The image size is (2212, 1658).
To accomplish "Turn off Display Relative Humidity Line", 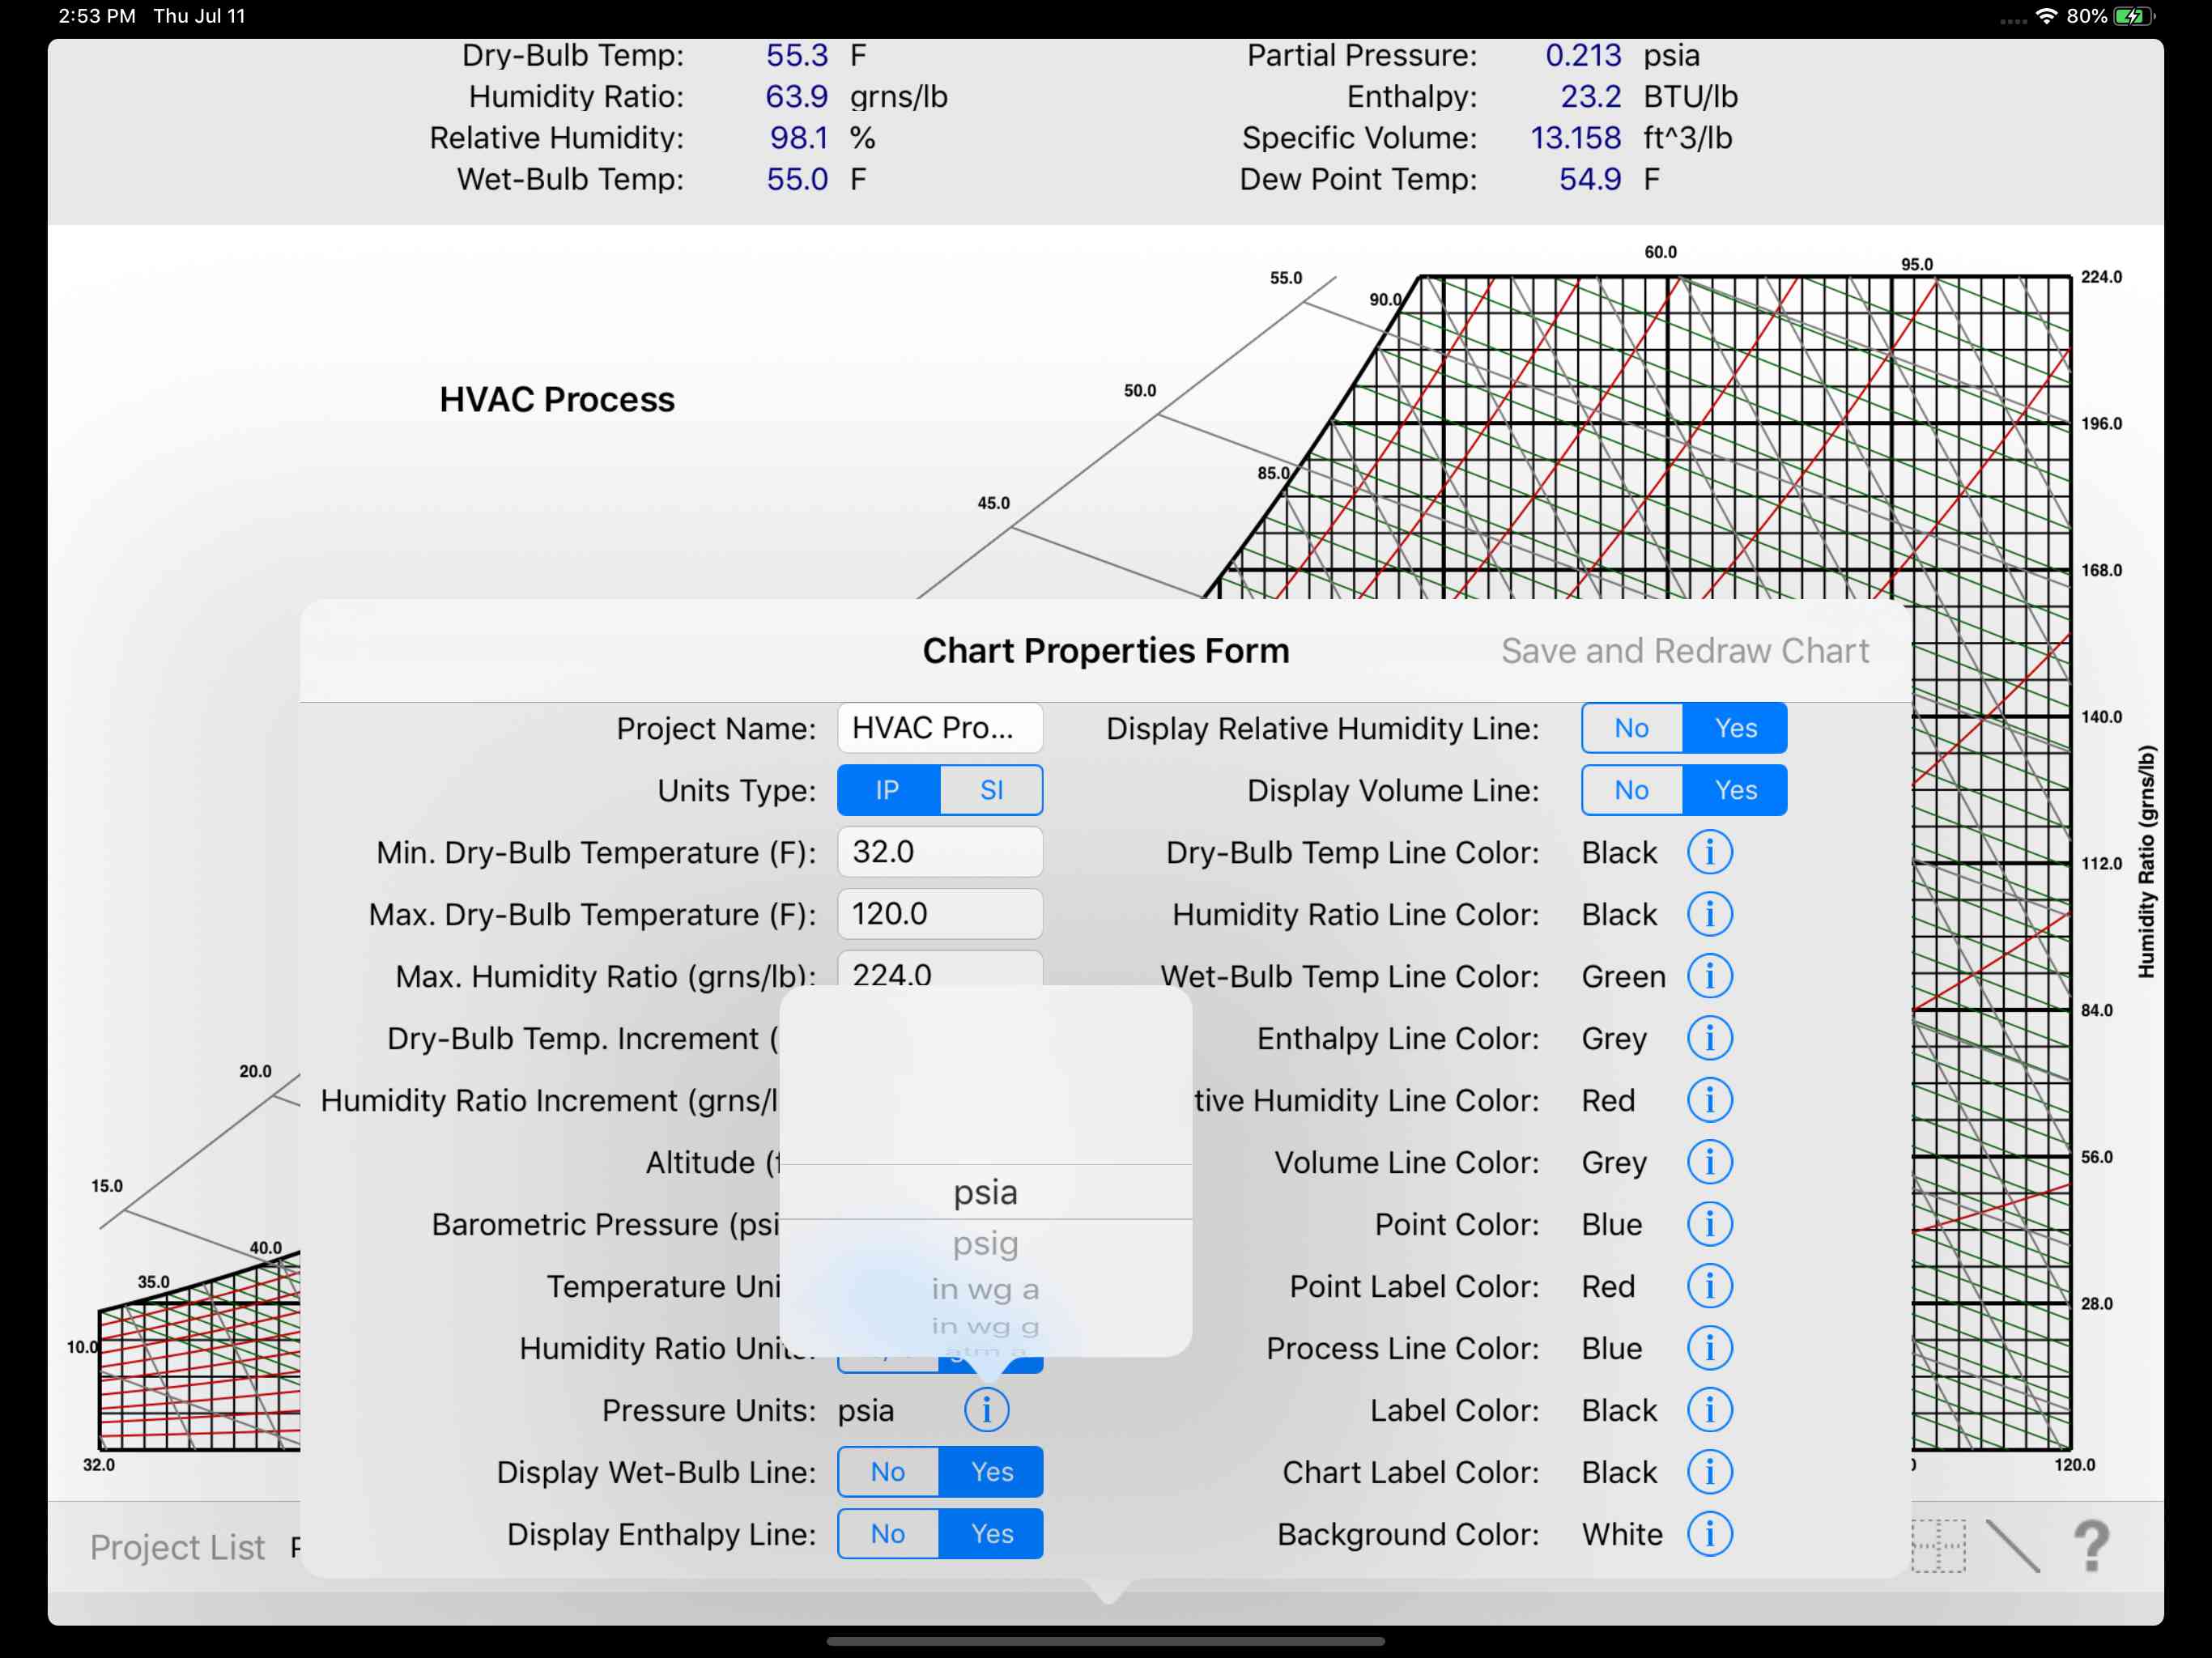I will pyautogui.click(x=1632, y=728).
